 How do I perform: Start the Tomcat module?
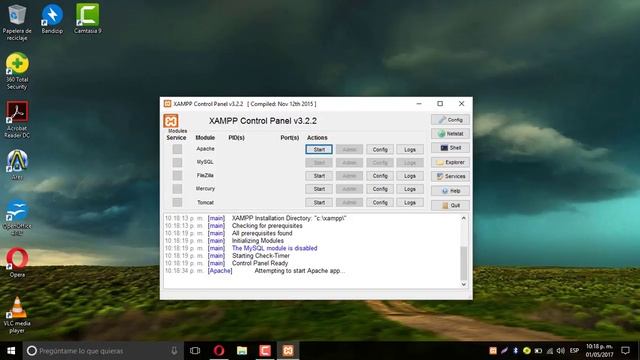pos(319,202)
